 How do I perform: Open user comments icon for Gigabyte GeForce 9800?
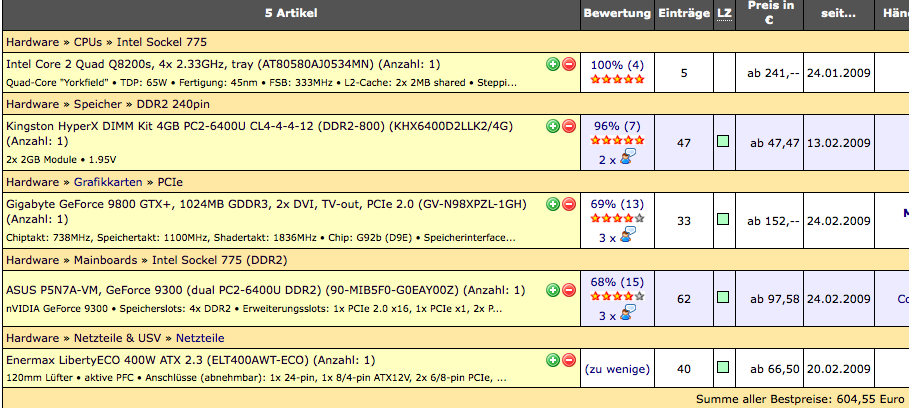click(628, 236)
